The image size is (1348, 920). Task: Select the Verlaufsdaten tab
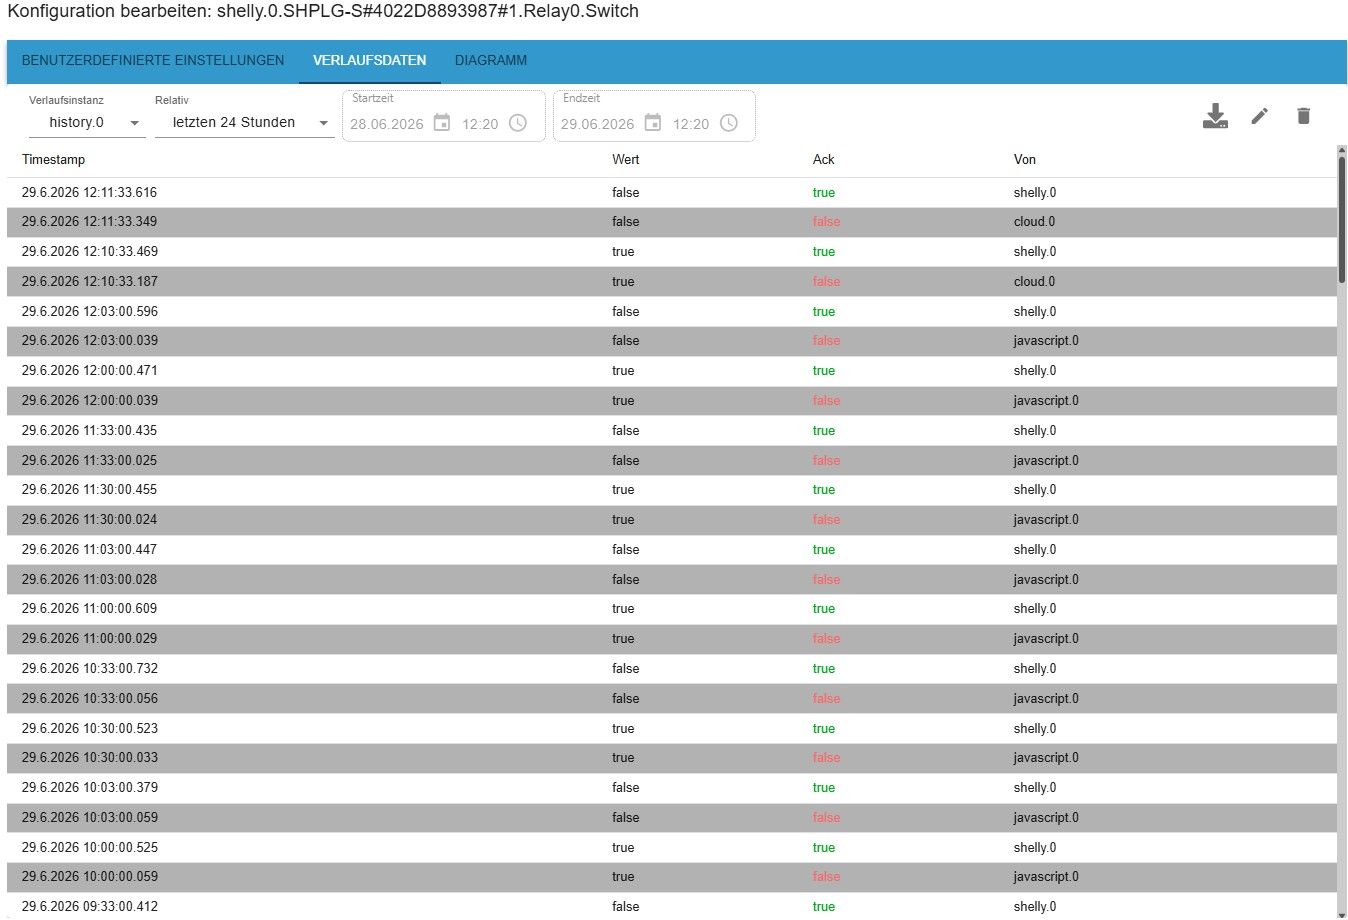pyautogui.click(x=370, y=60)
